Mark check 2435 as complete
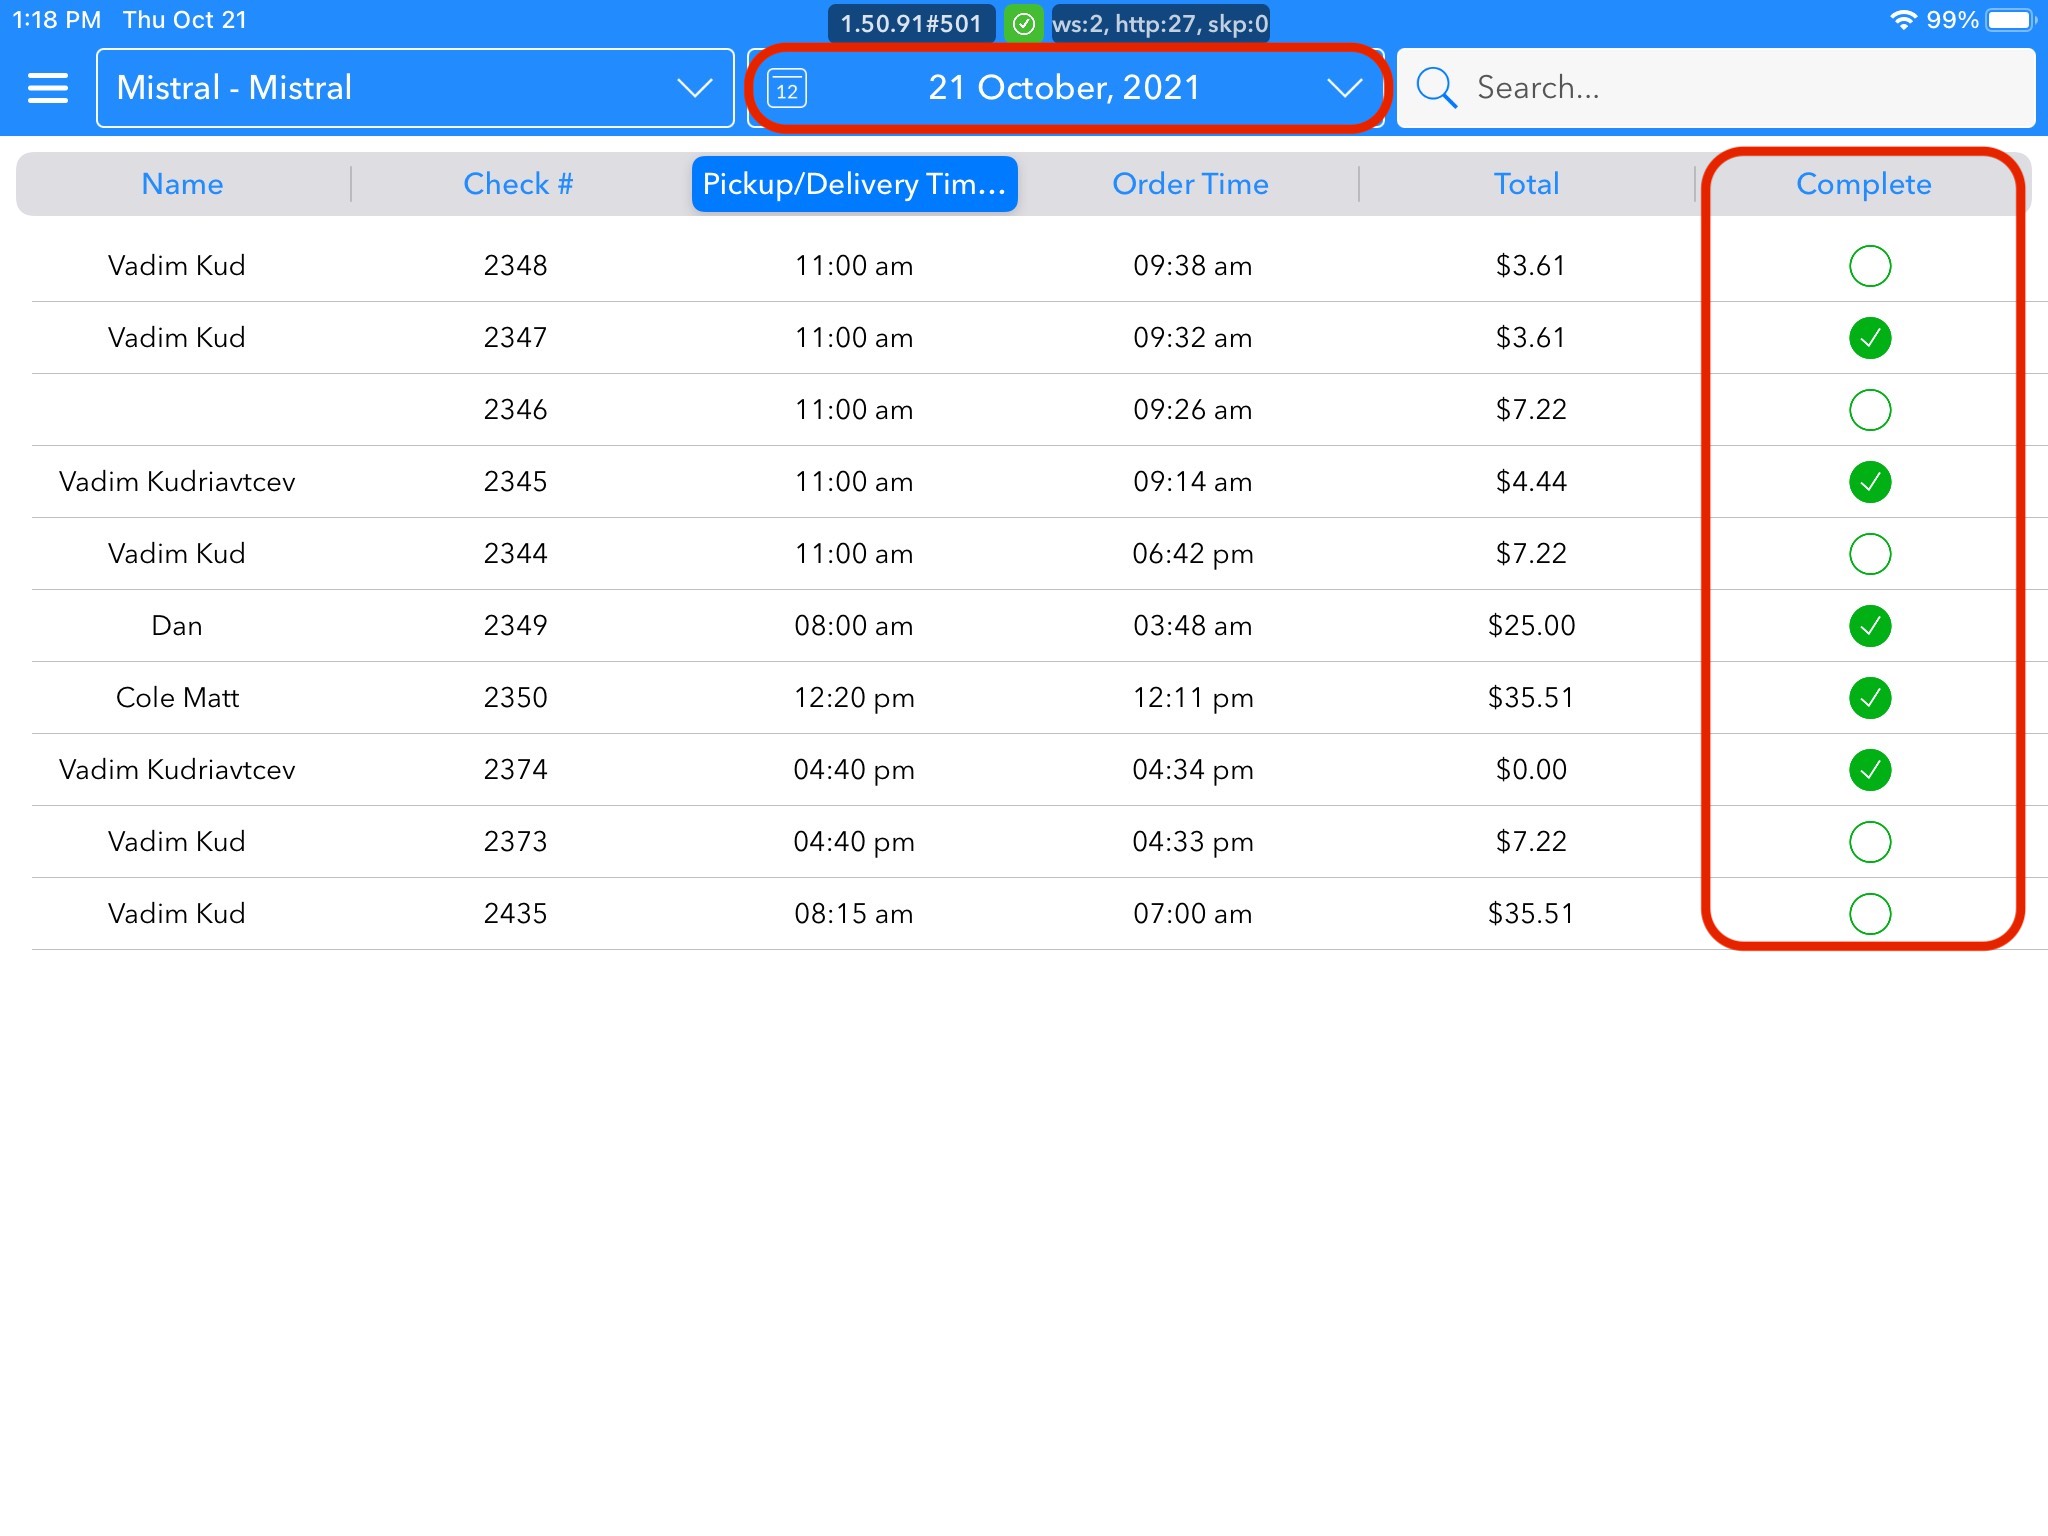Screen dimensions: 2048x1536 1869,914
